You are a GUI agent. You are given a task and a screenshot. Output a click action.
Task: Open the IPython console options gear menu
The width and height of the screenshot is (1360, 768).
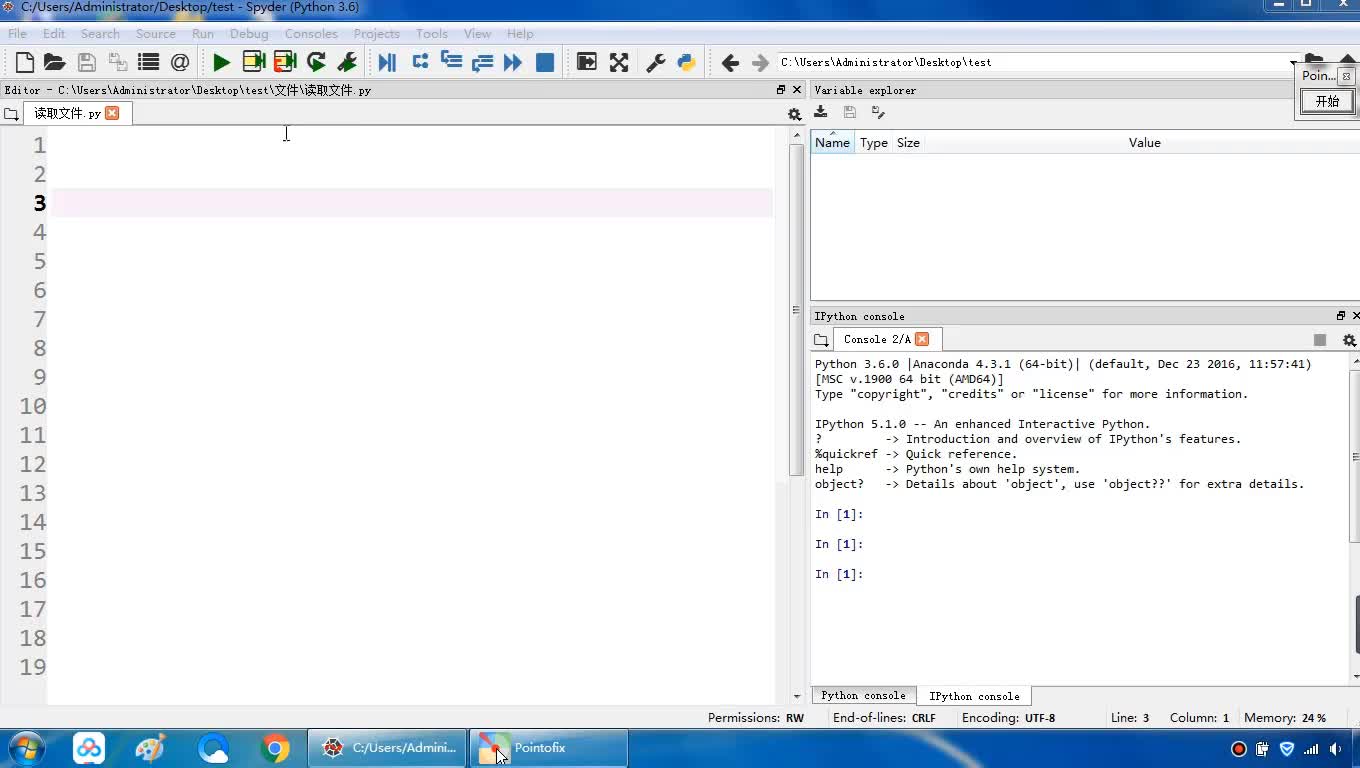click(x=1349, y=340)
